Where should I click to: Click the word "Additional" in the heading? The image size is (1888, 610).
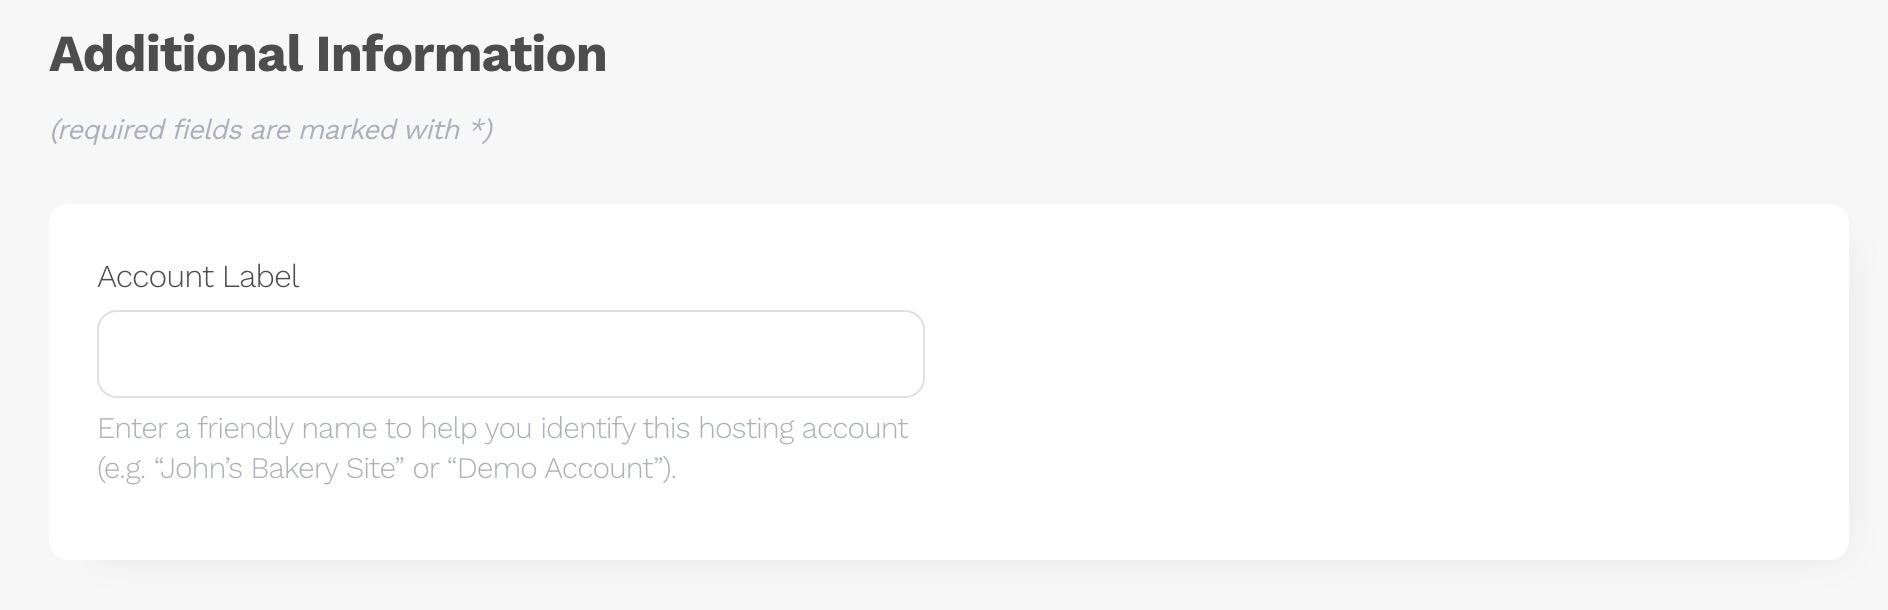176,54
